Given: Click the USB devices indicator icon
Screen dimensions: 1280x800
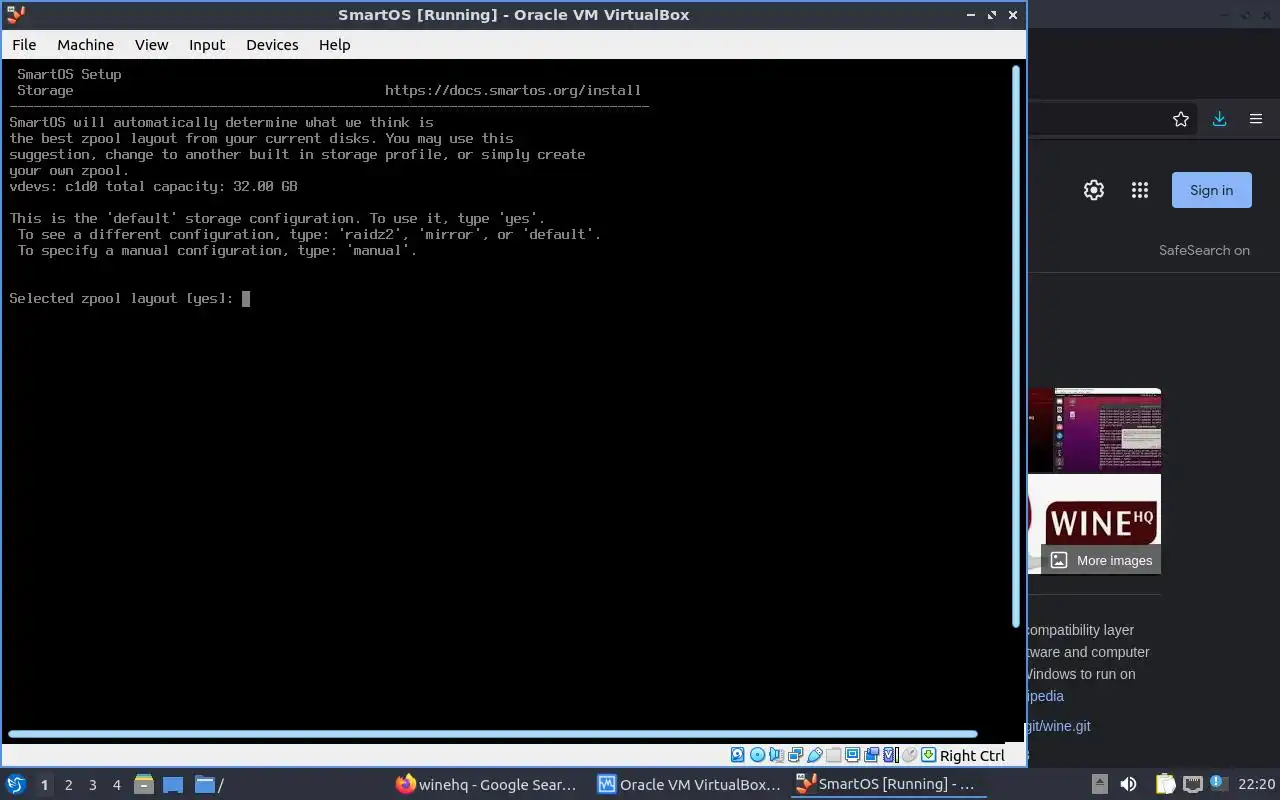Looking at the screenshot, I should [815, 755].
